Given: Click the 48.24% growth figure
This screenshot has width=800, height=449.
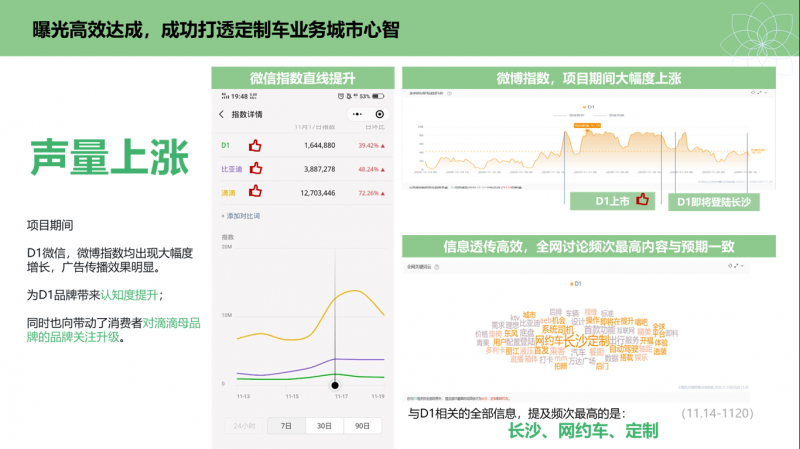Looking at the screenshot, I should 368,169.
